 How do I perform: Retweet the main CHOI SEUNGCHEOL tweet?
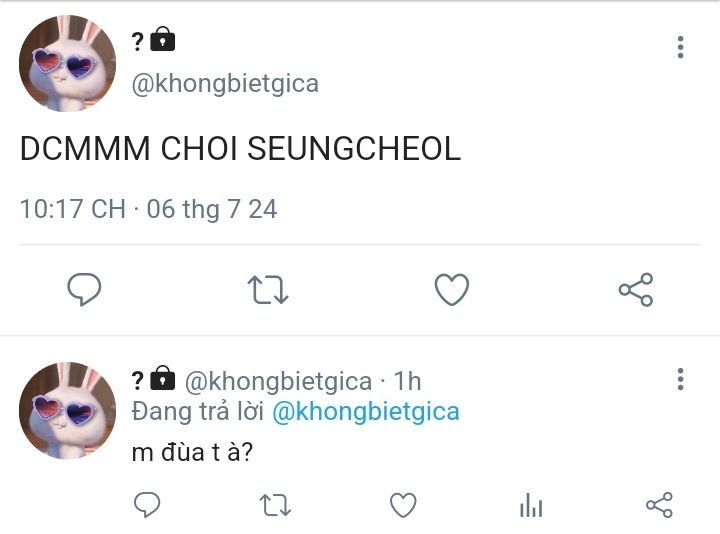coord(268,290)
